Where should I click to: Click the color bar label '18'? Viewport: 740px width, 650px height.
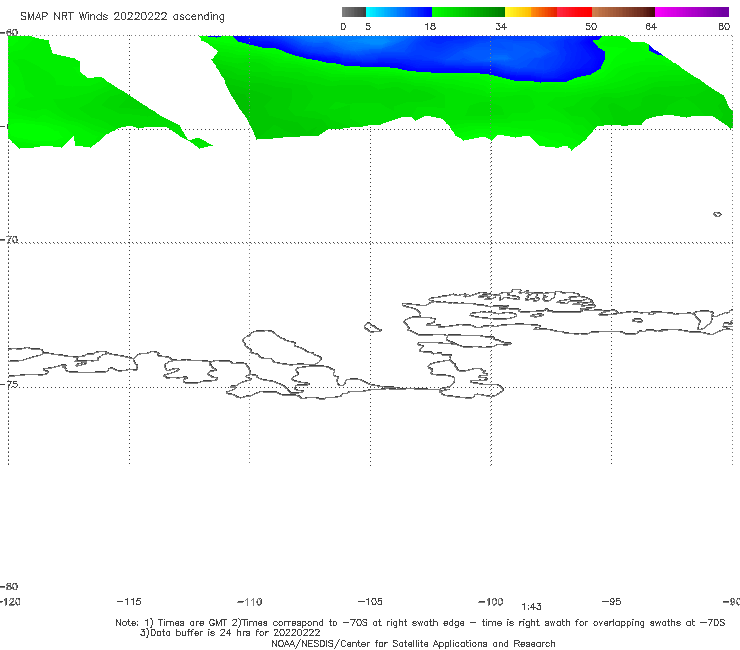pyautogui.click(x=430, y=26)
